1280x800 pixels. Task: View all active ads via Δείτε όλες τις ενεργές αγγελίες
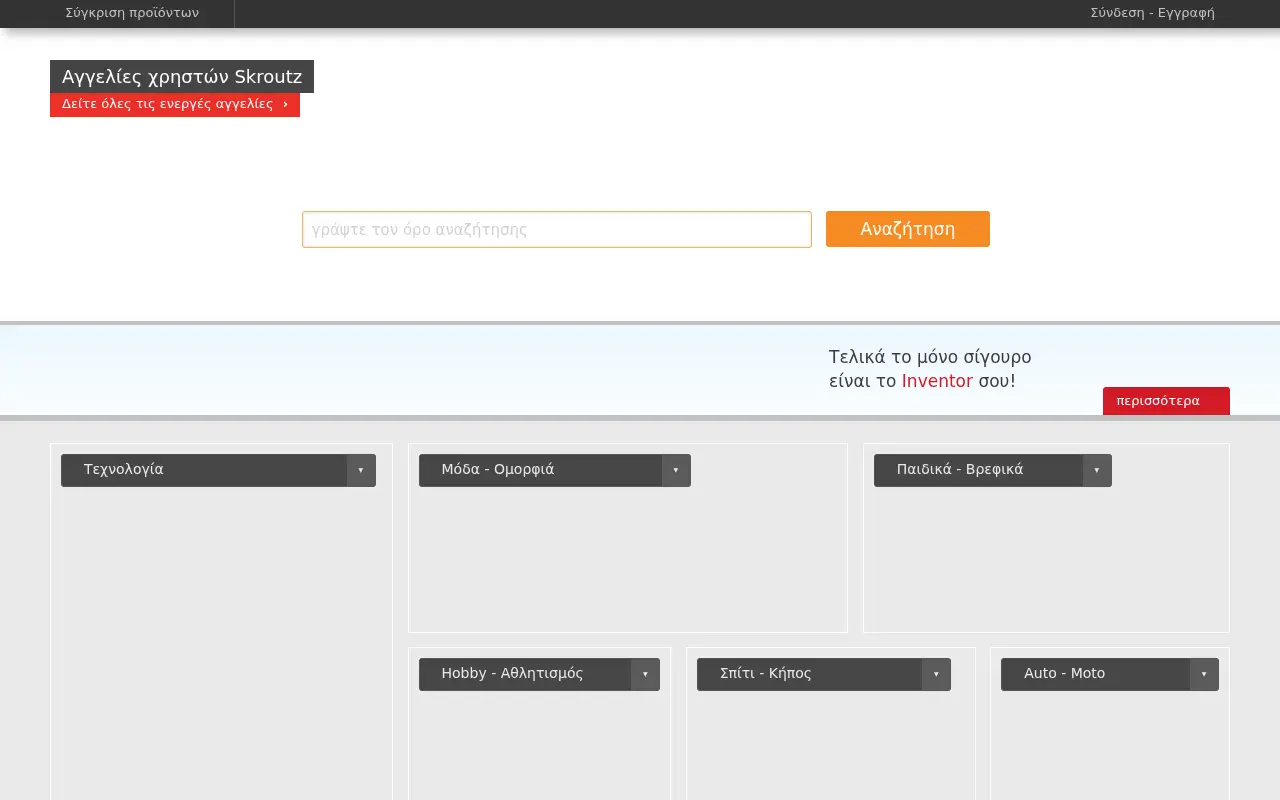point(175,104)
